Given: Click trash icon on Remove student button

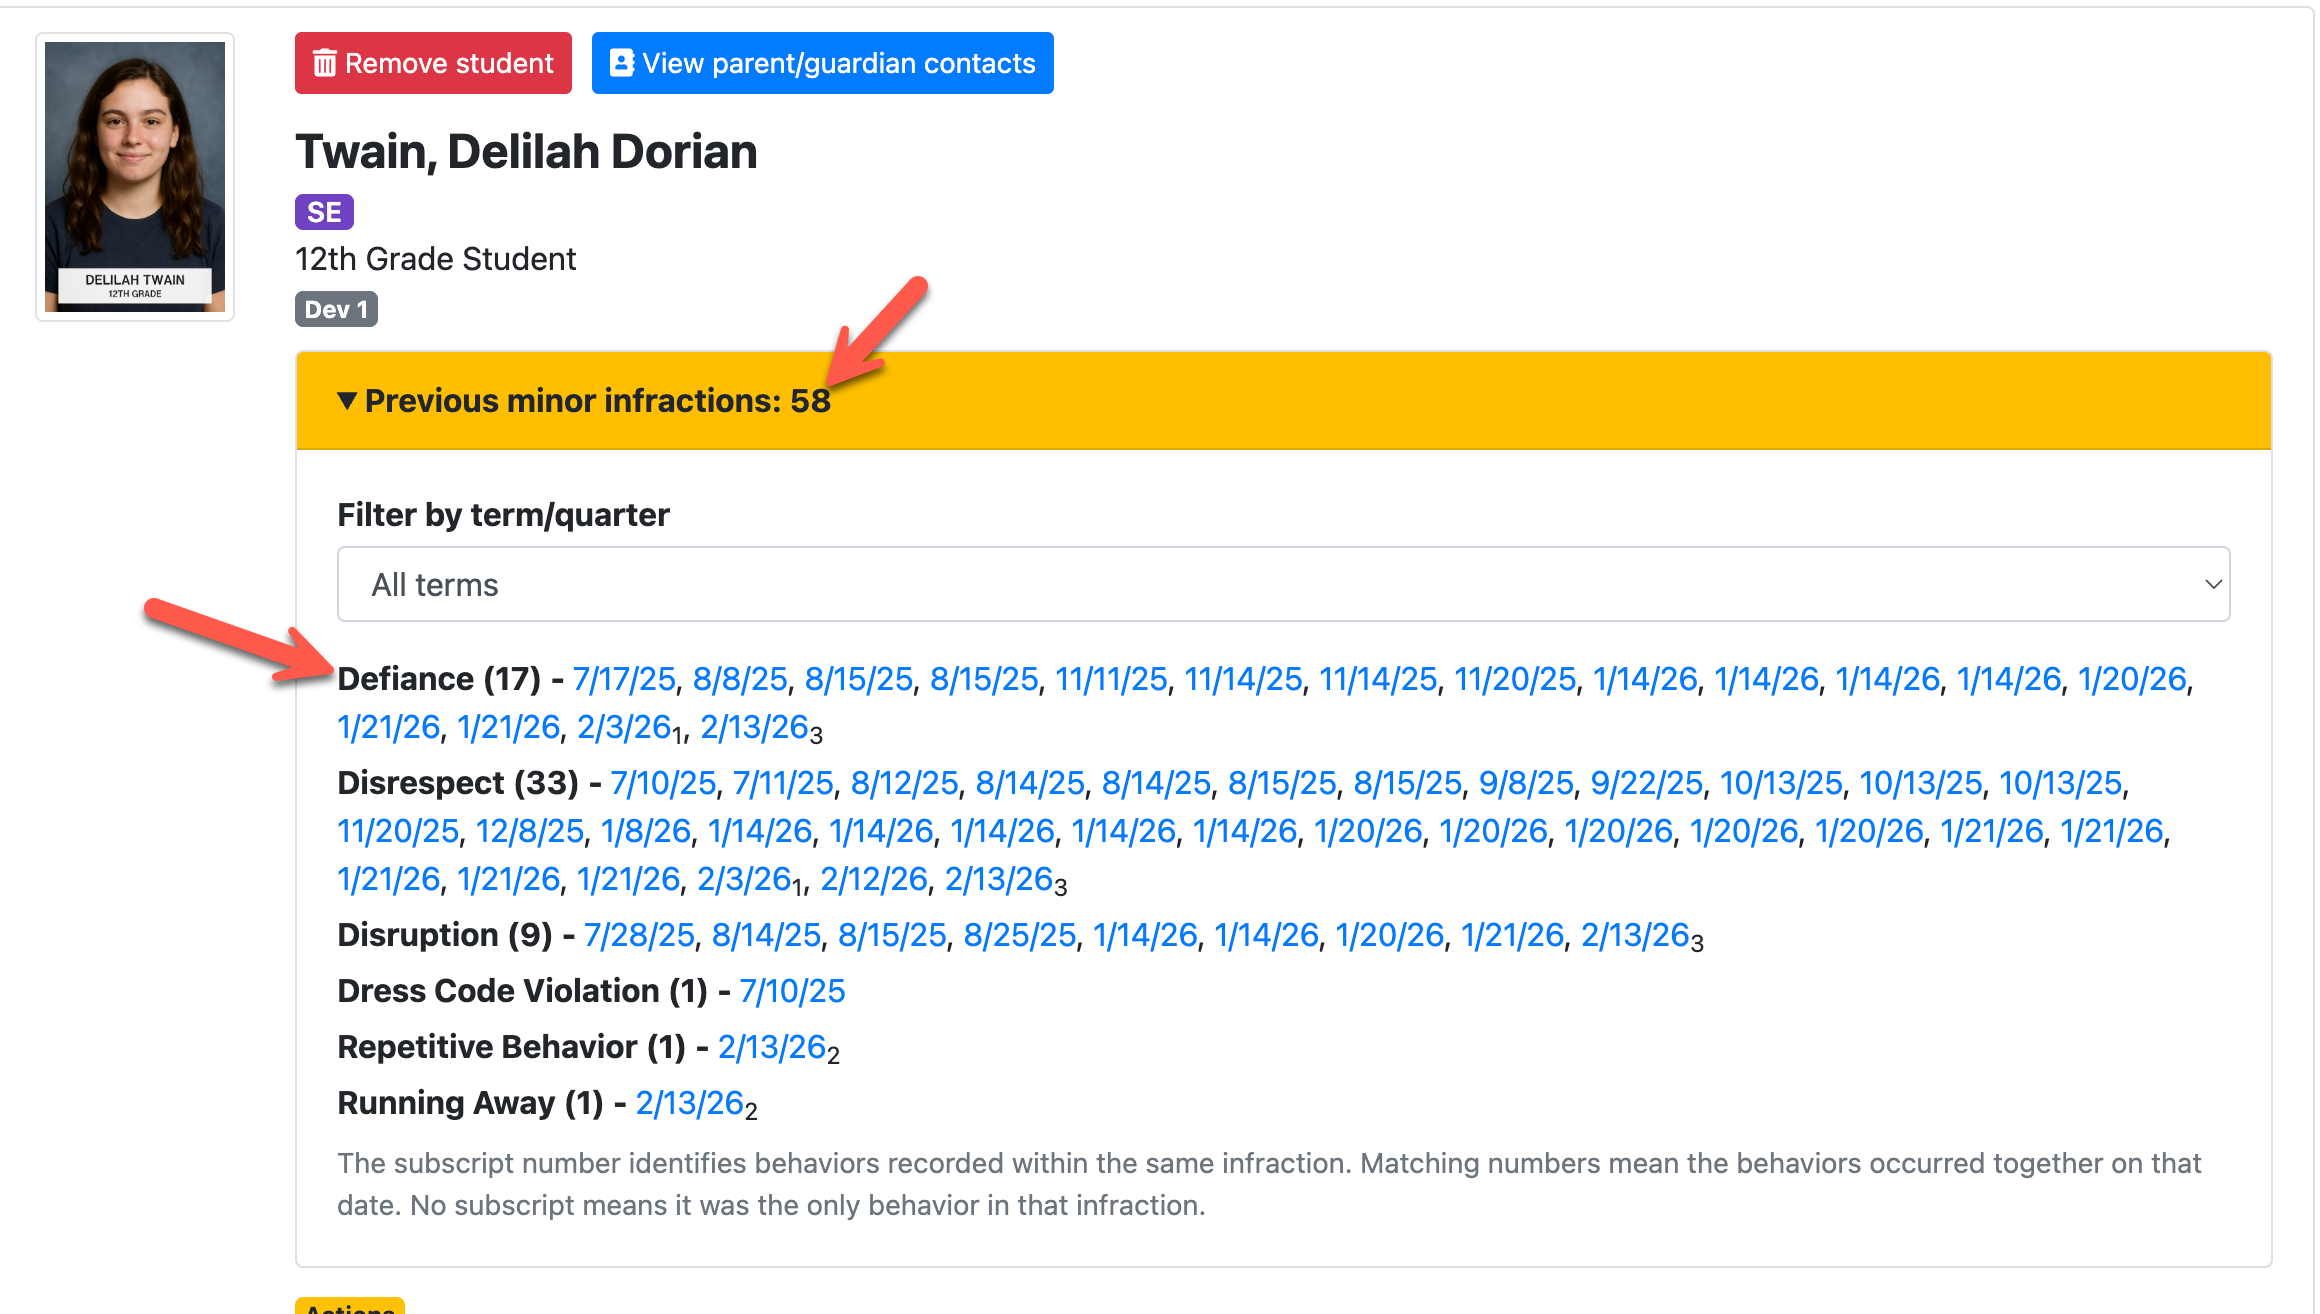Looking at the screenshot, I should coord(324,63).
